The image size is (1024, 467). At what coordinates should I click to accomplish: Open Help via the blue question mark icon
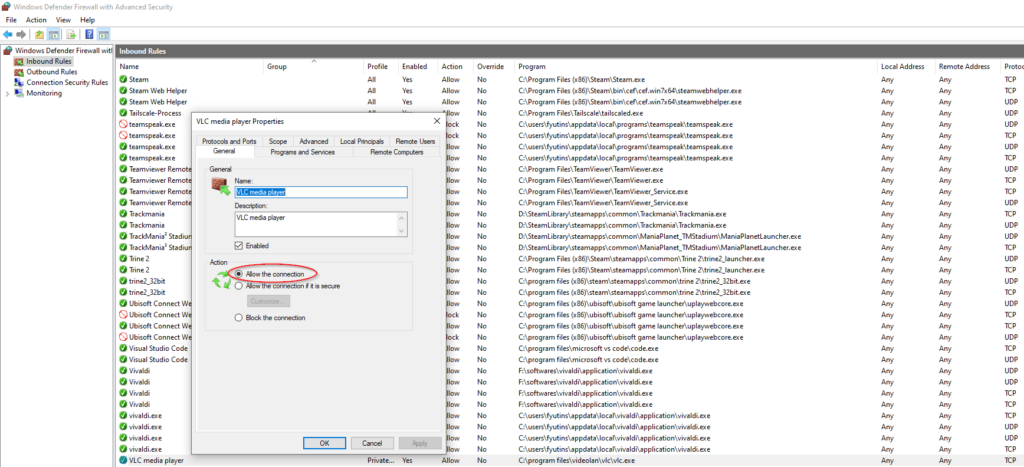(88, 34)
